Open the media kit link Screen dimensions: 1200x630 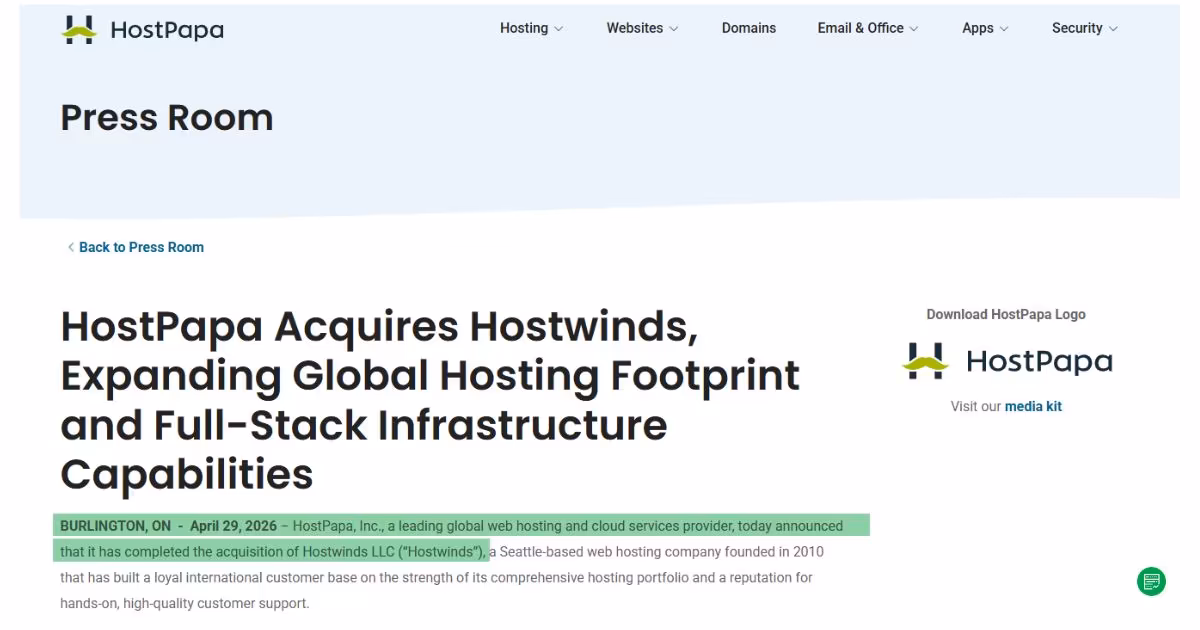pos(1033,406)
